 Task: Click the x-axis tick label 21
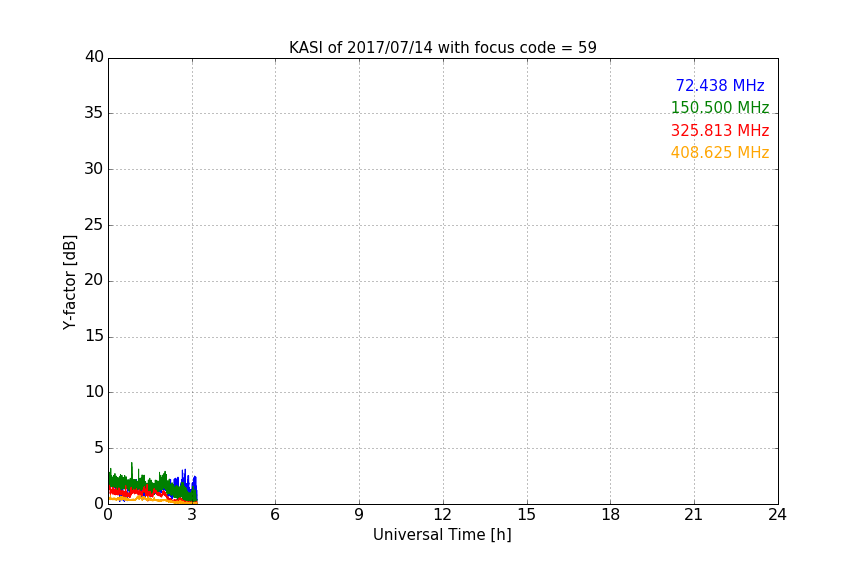[x=694, y=515]
